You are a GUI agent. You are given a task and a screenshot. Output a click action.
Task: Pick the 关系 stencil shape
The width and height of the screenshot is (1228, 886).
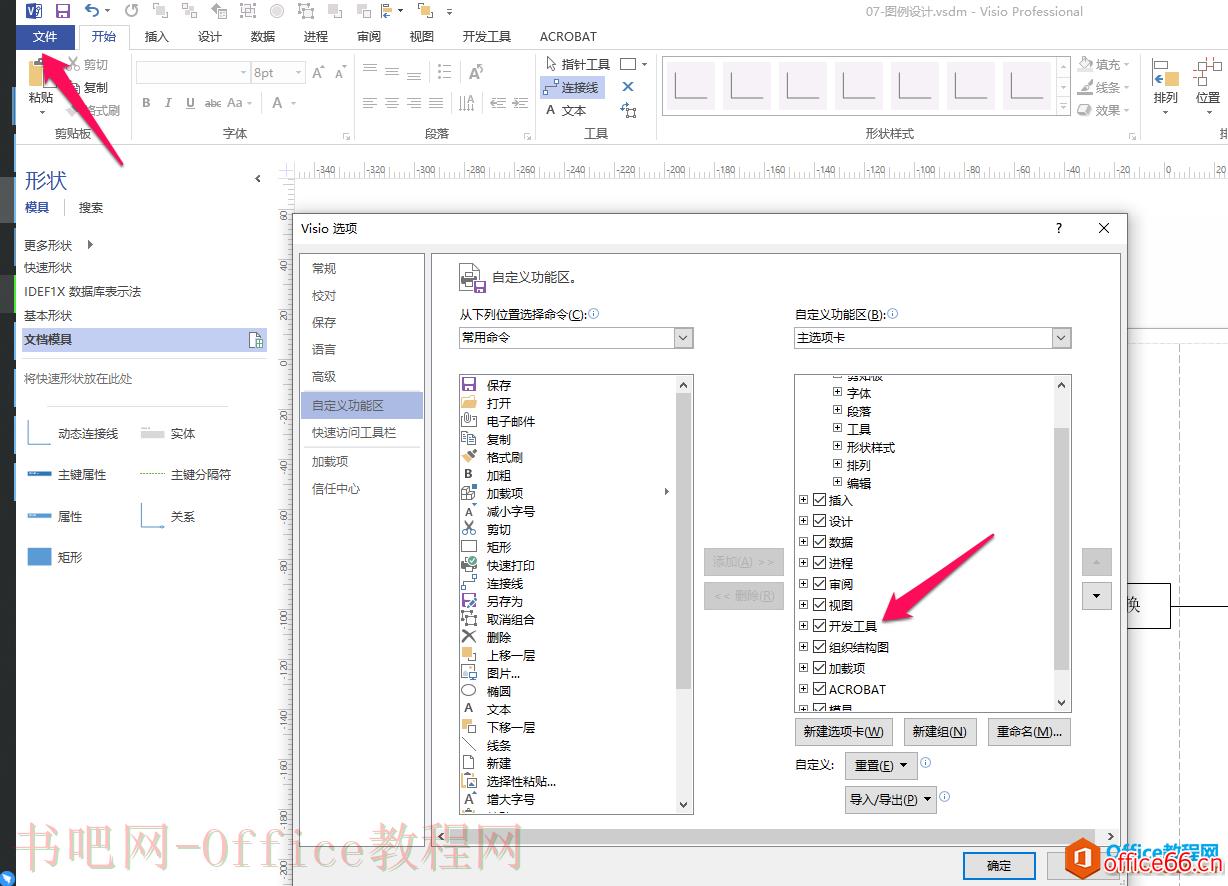(x=167, y=516)
